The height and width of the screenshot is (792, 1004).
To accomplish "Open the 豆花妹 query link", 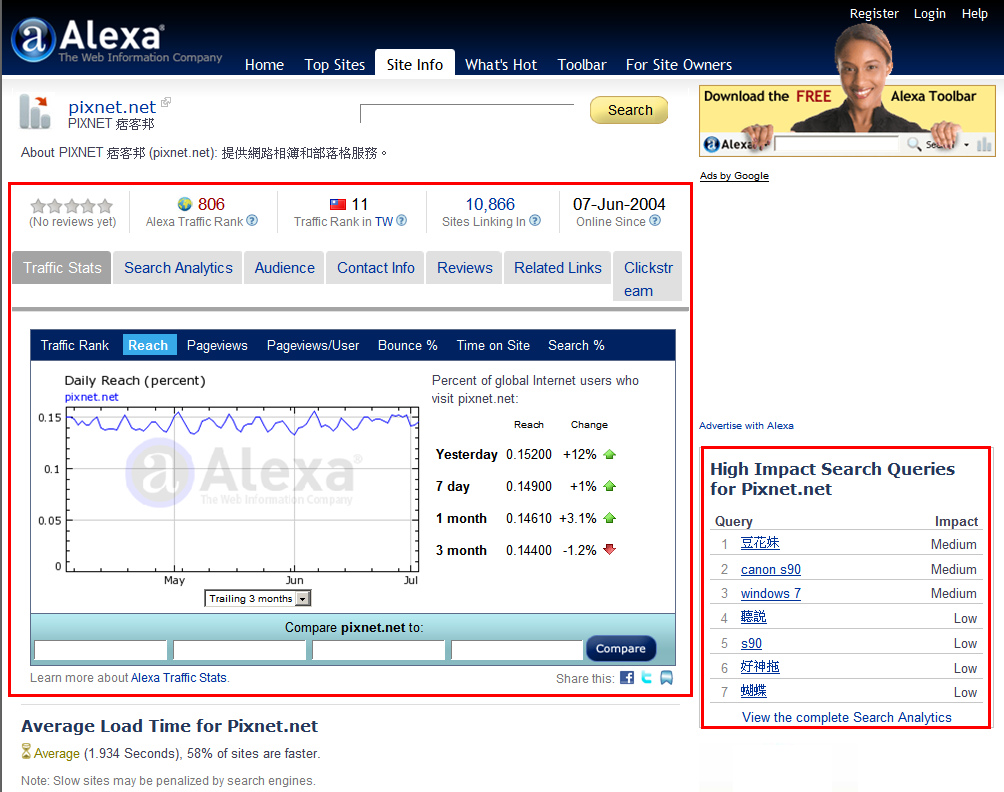I will tap(760, 543).
